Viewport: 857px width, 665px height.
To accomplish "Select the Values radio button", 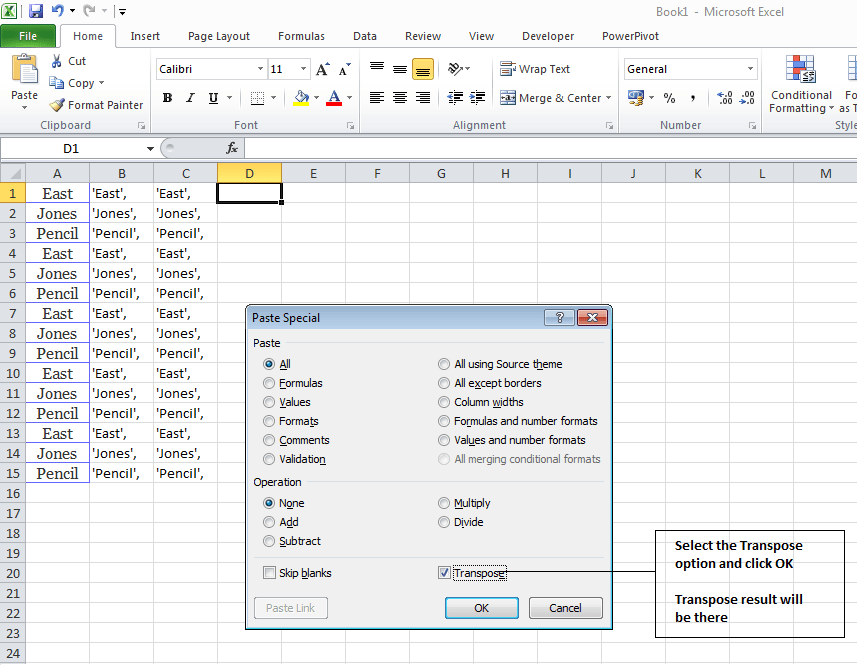I will pyautogui.click(x=269, y=402).
